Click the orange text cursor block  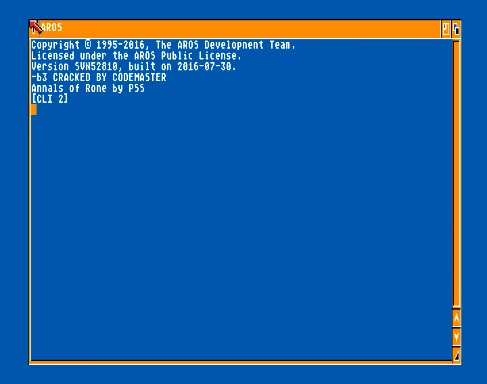33,109
